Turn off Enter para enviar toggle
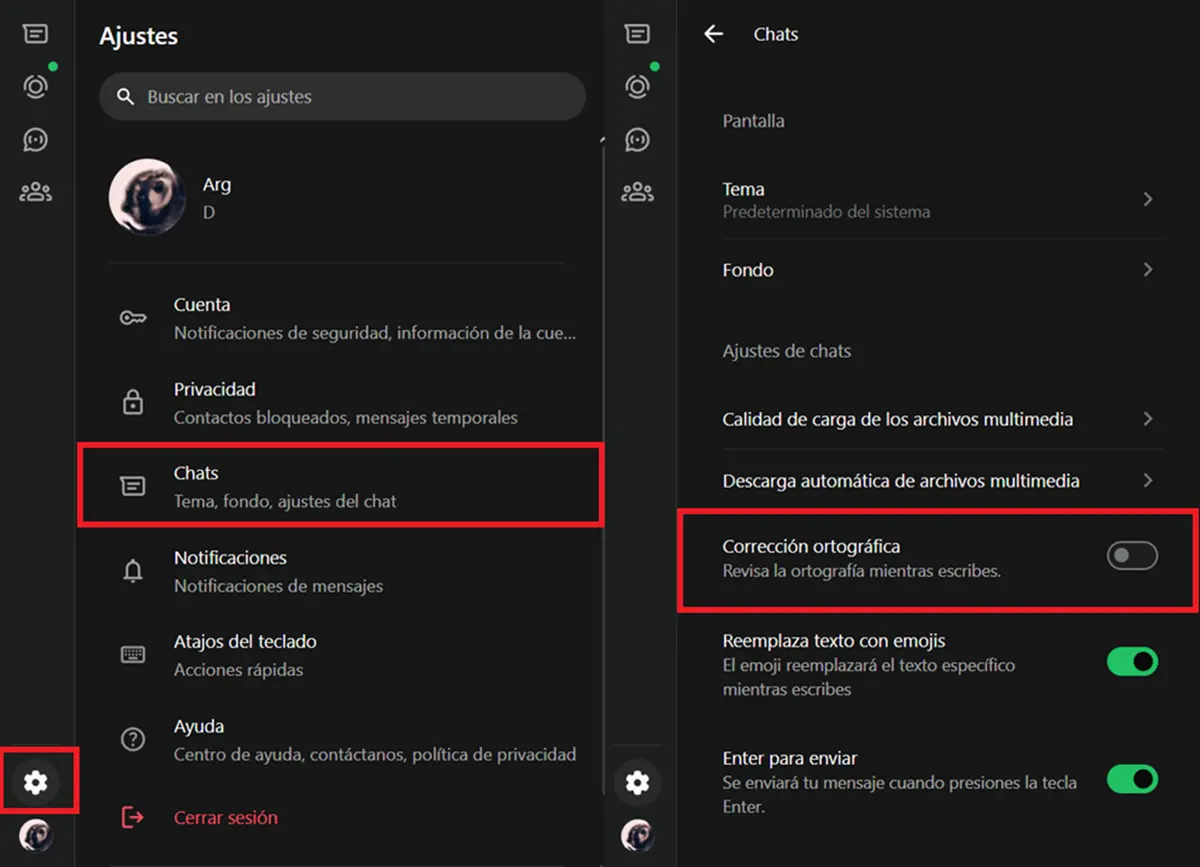 (1131, 779)
